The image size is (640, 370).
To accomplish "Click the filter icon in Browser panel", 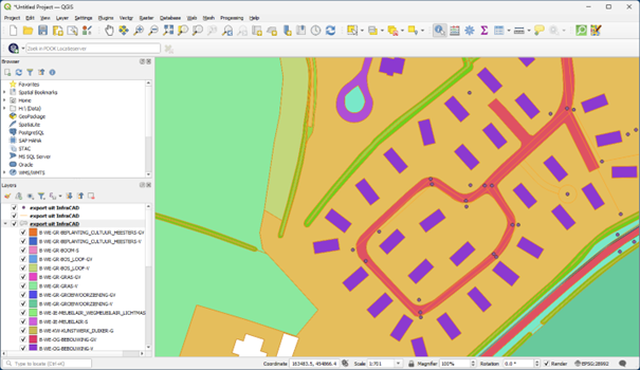I will tap(30, 72).
